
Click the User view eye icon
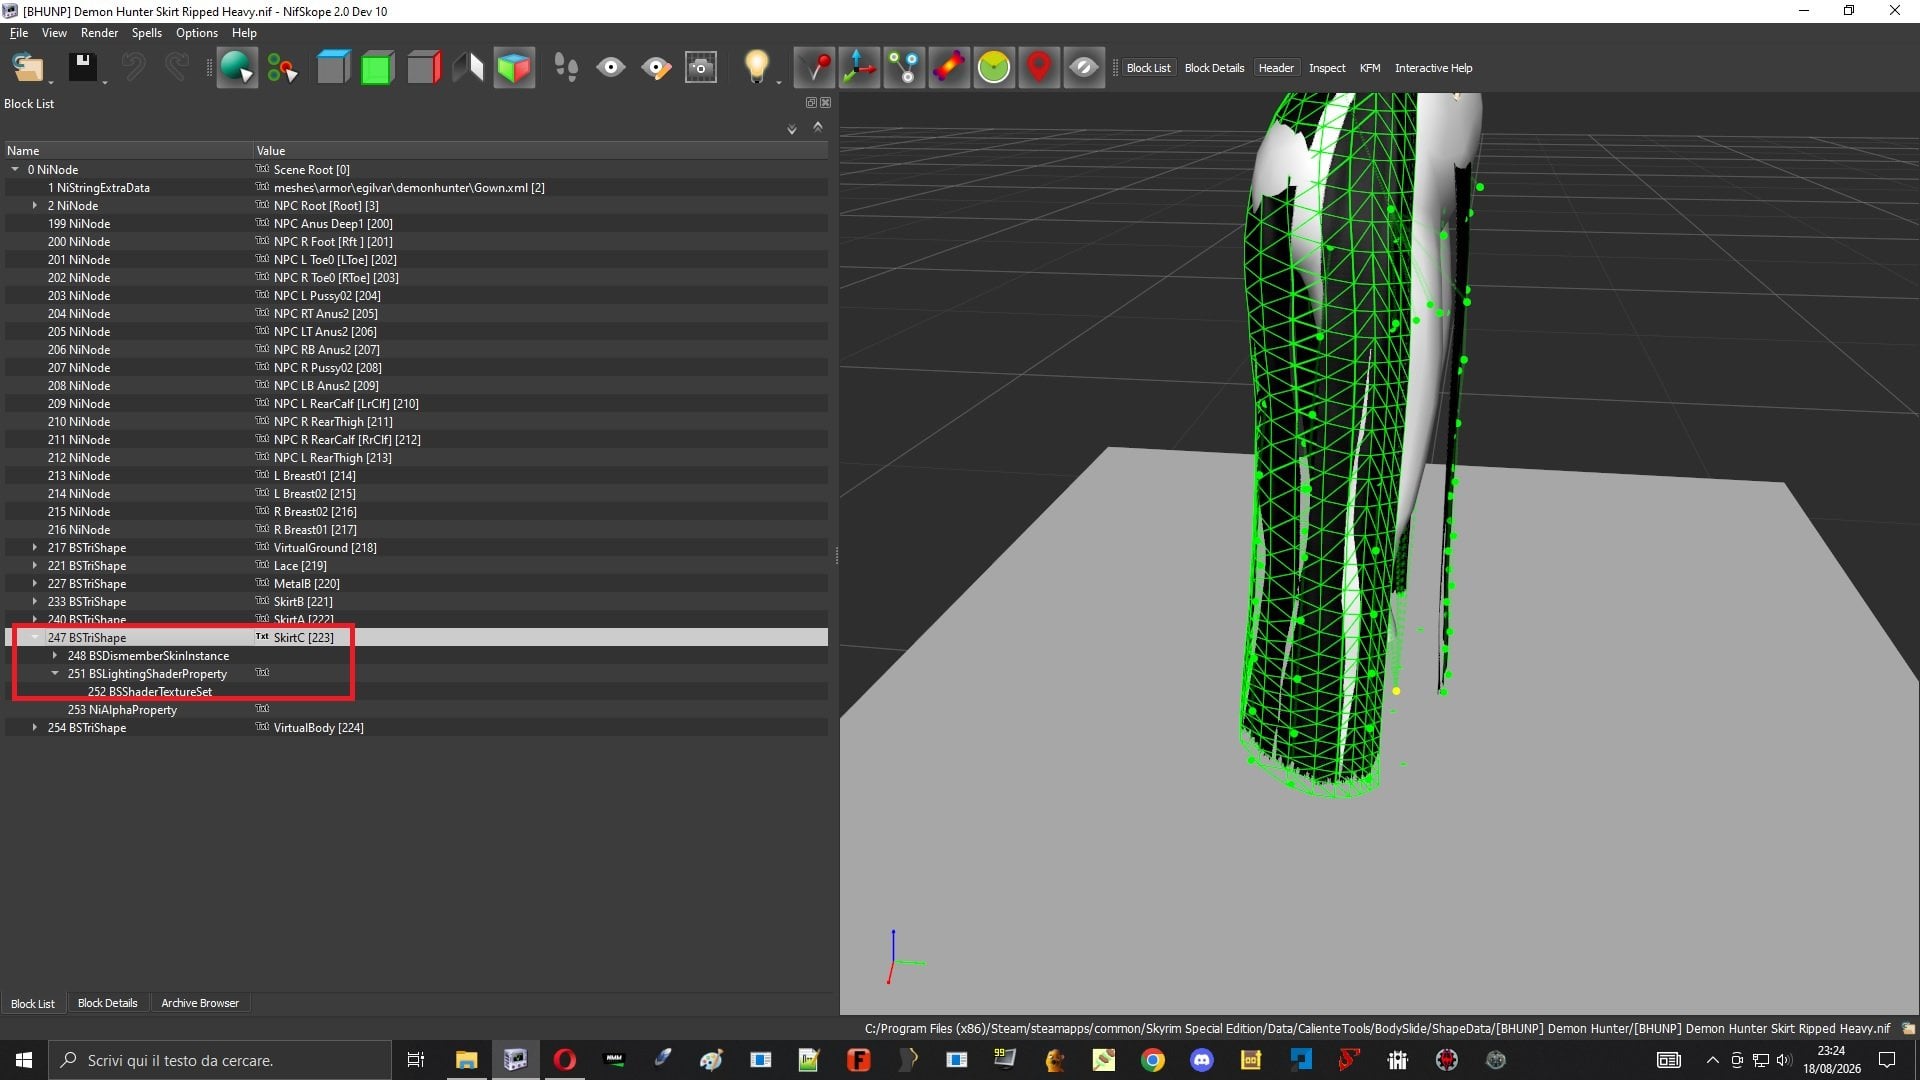tap(611, 68)
